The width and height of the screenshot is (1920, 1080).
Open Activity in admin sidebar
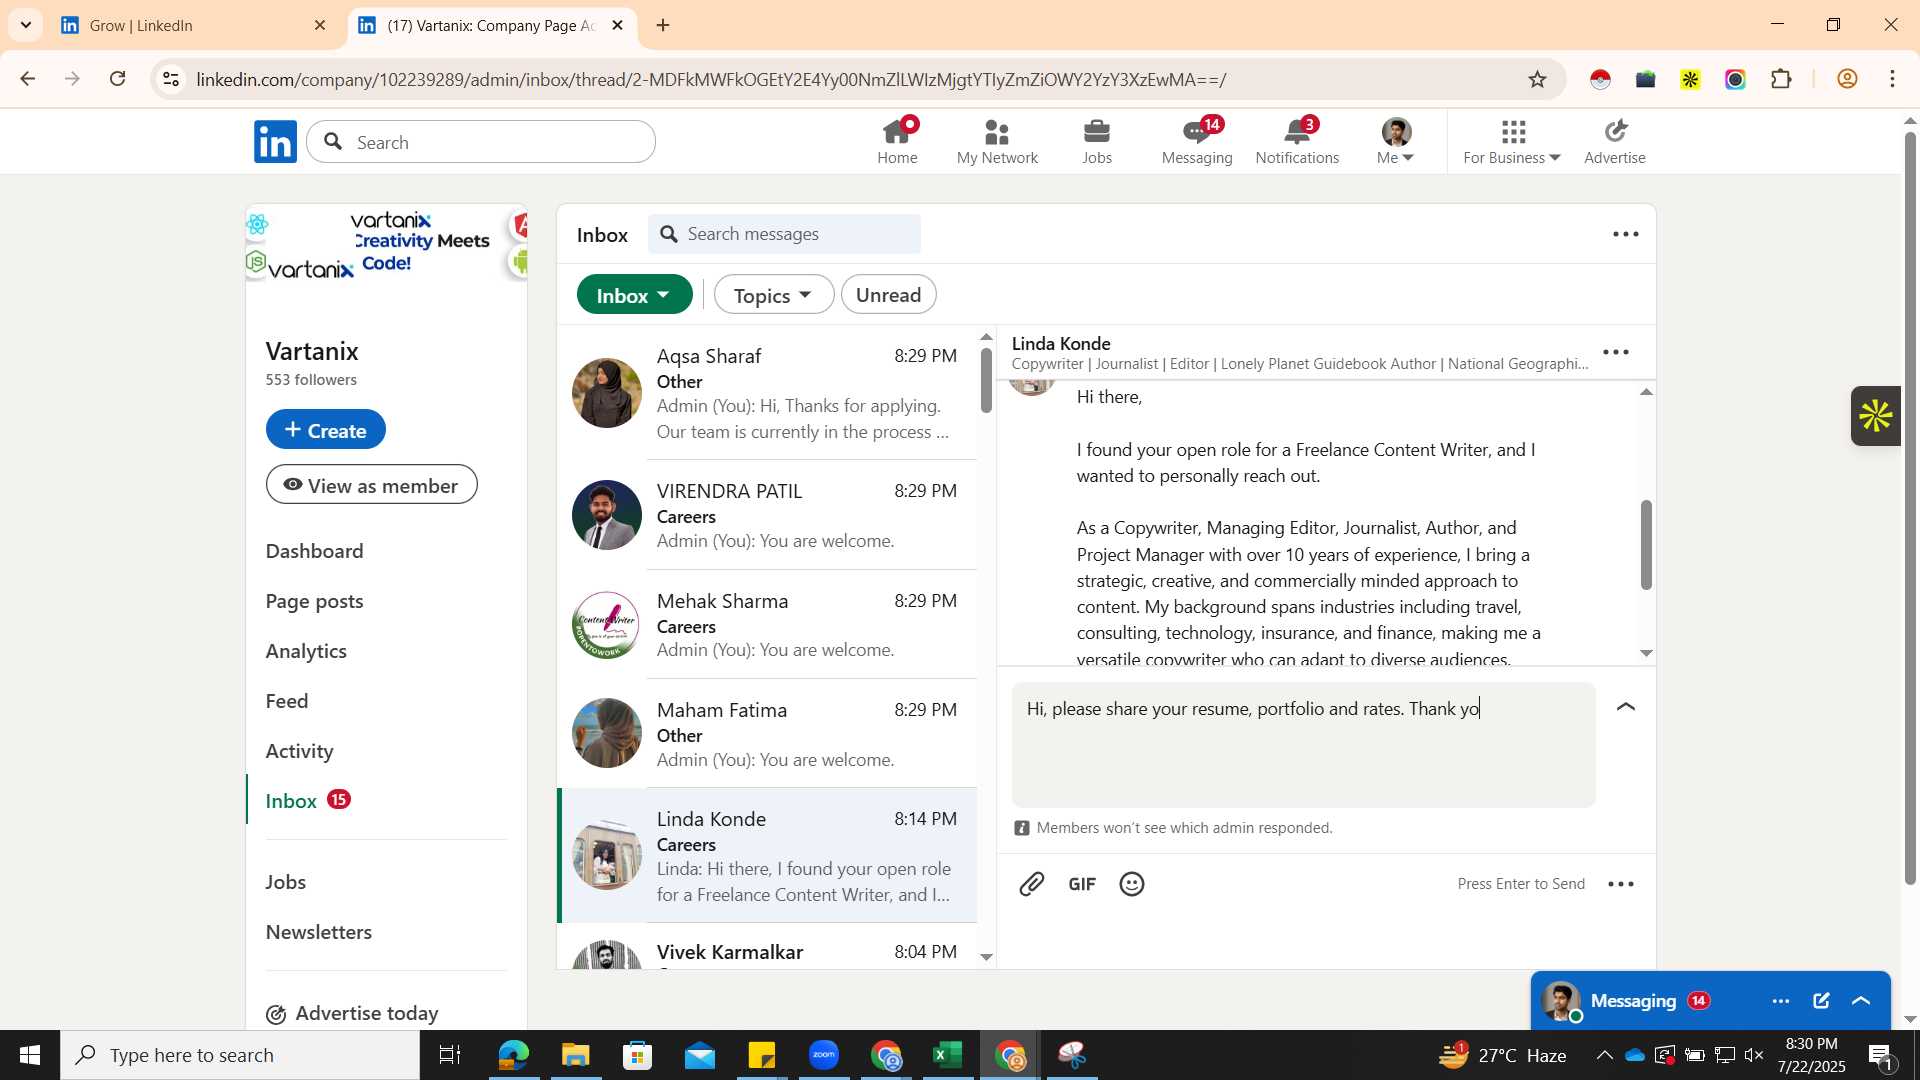[299, 751]
